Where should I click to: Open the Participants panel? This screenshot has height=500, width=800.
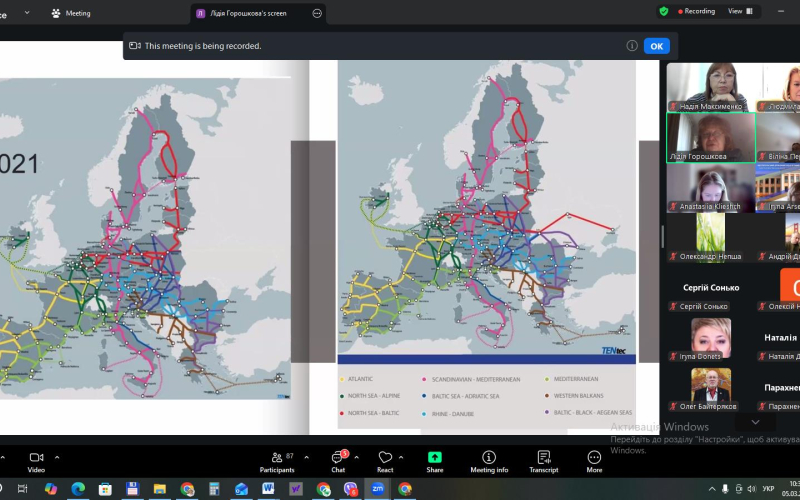point(276,460)
